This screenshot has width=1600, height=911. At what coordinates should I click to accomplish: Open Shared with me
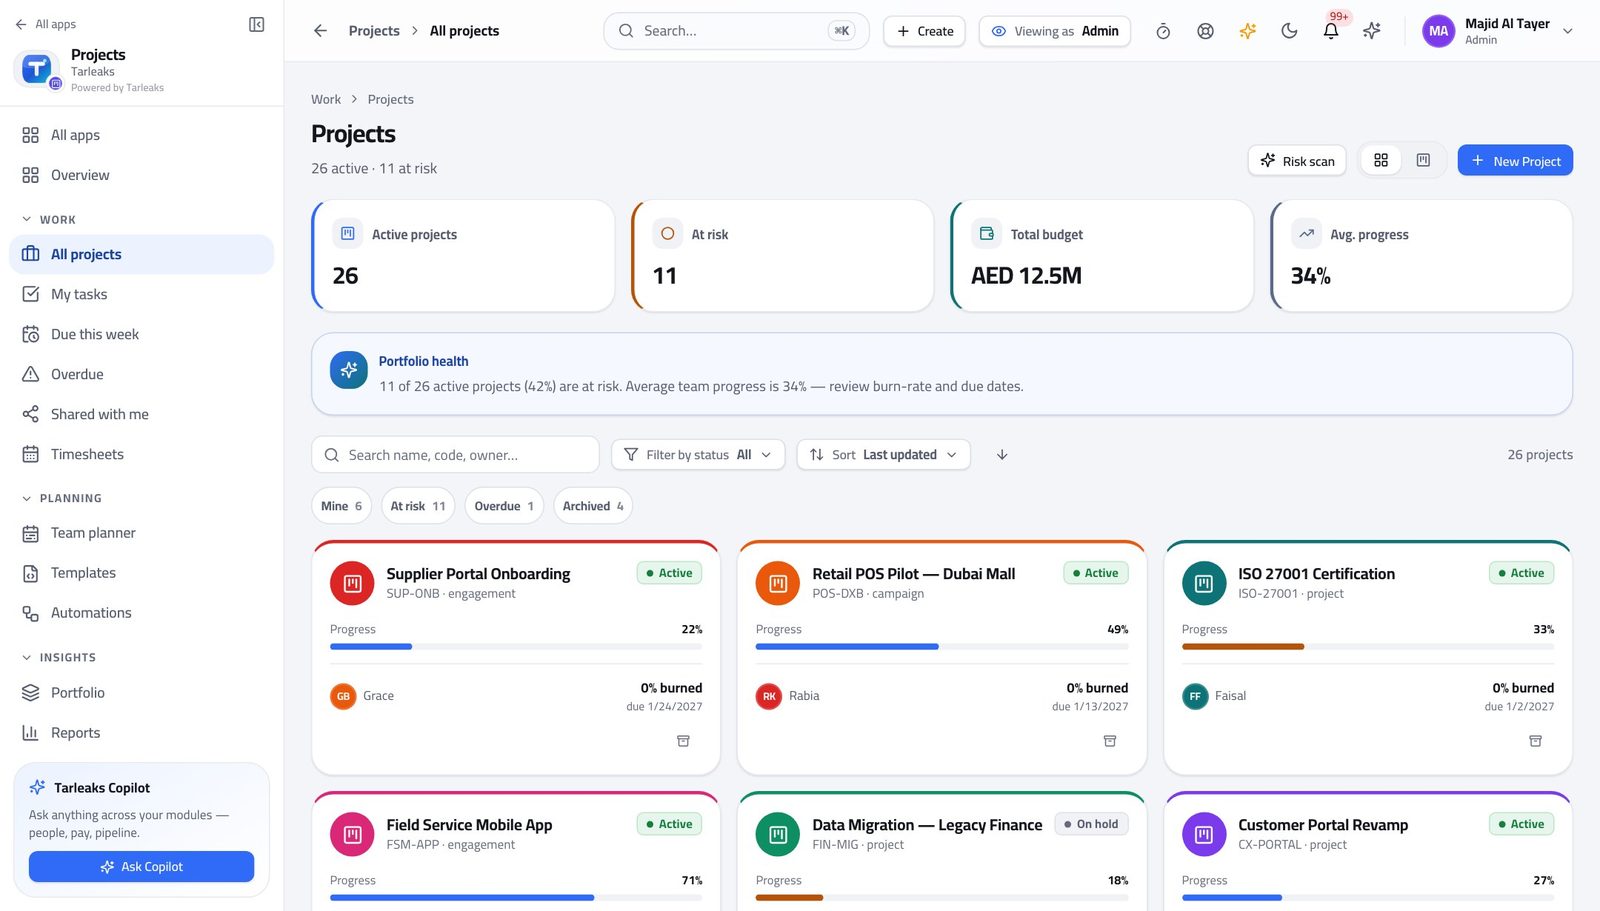coord(141,414)
